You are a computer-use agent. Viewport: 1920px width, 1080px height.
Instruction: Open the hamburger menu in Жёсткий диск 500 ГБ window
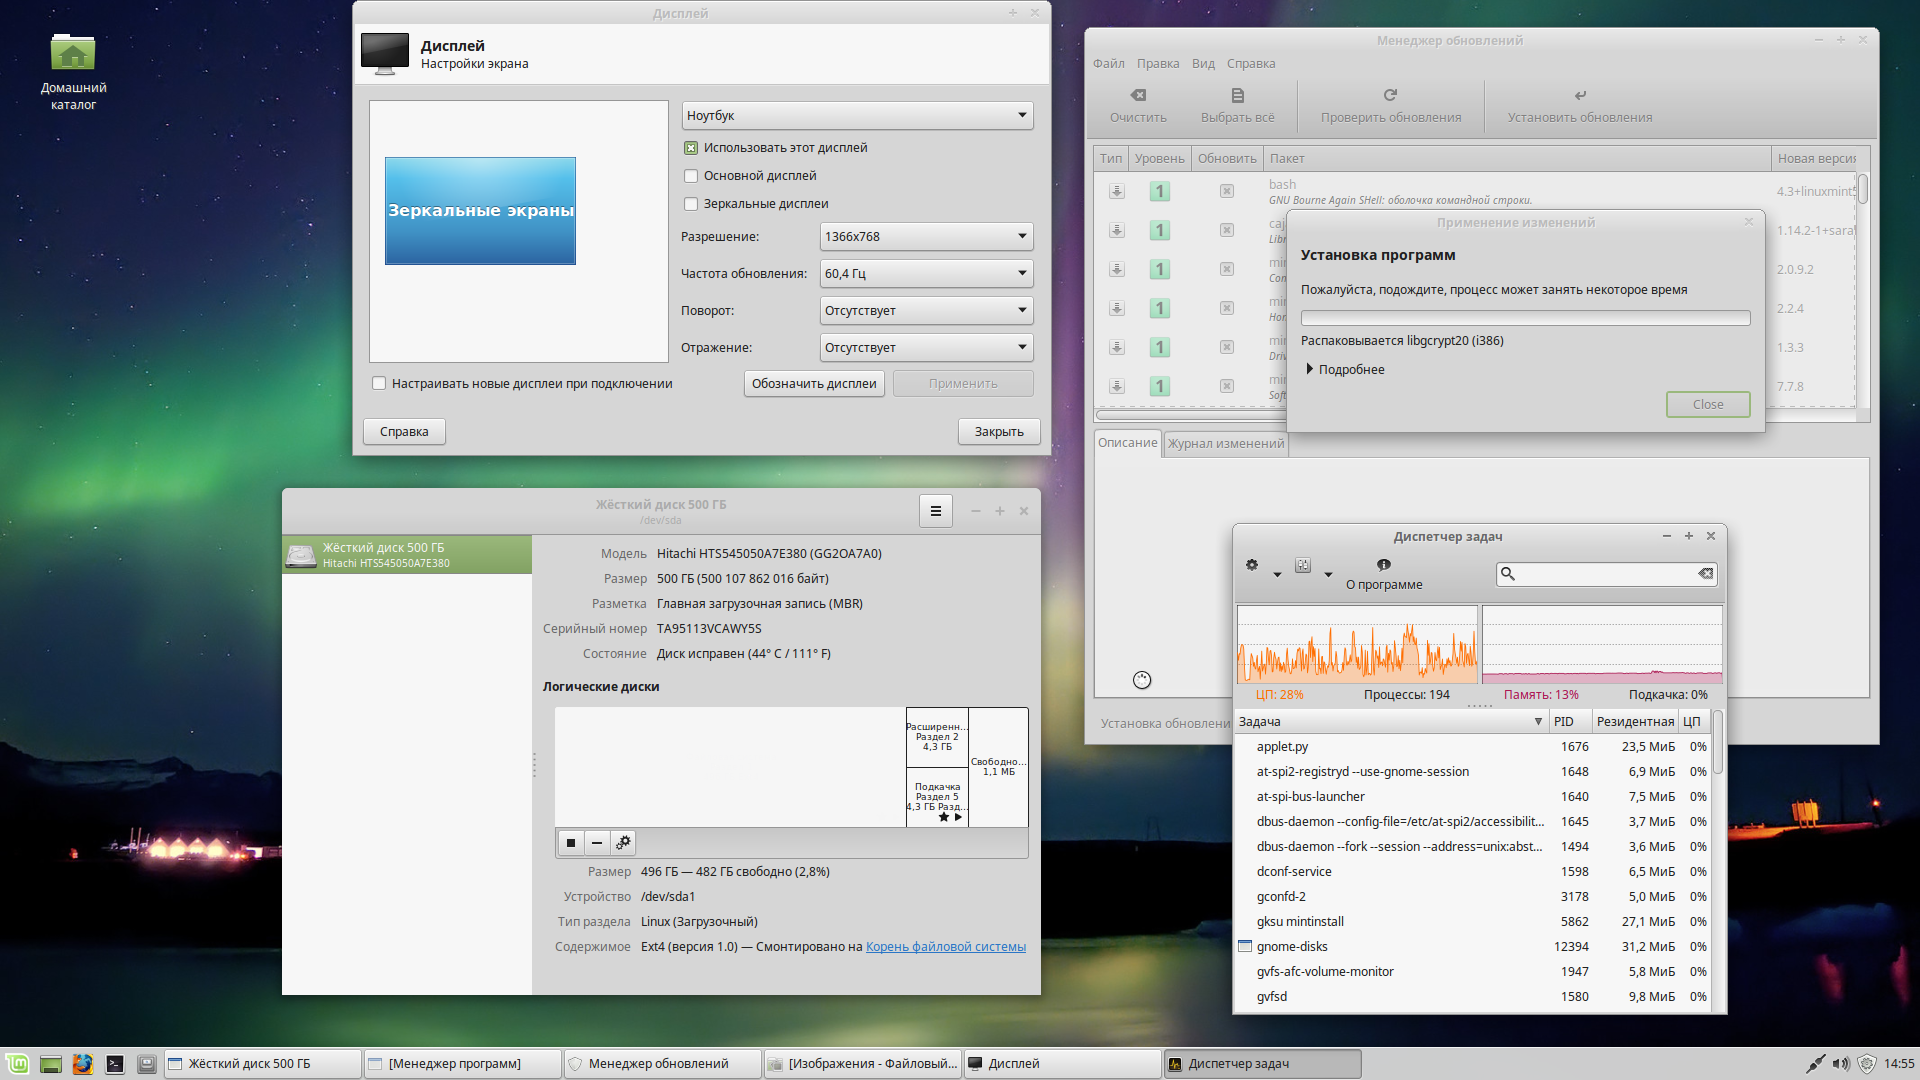[935, 510]
